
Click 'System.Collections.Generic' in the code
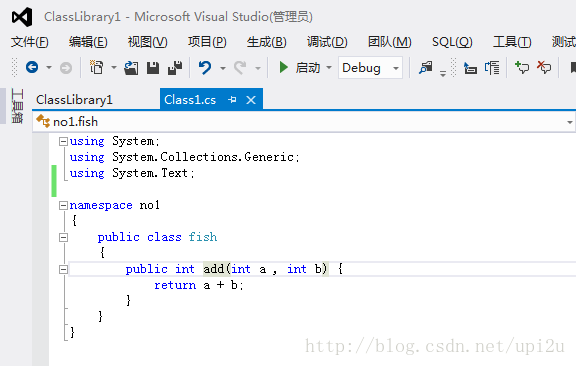click(x=203, y=157)
